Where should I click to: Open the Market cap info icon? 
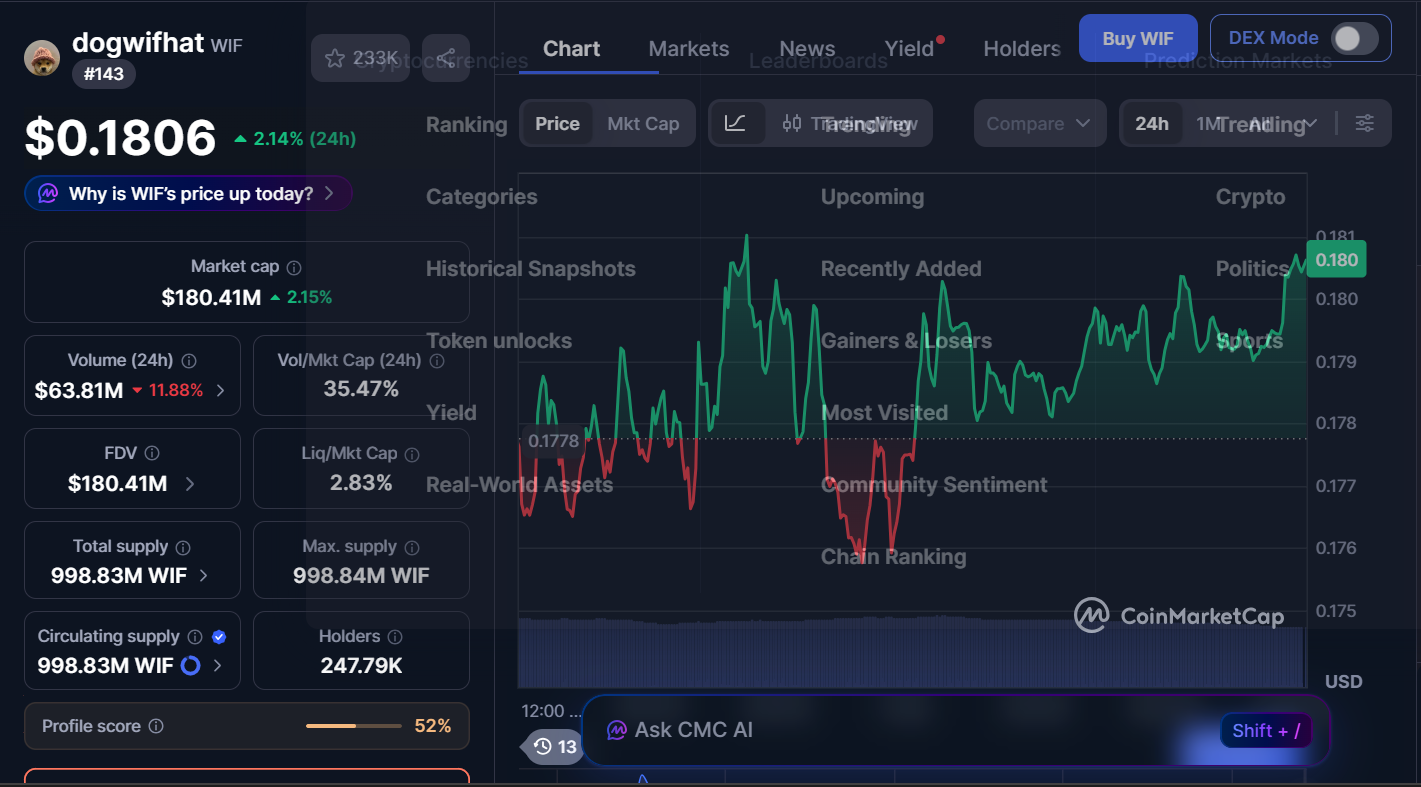click(x=293, y=266)
